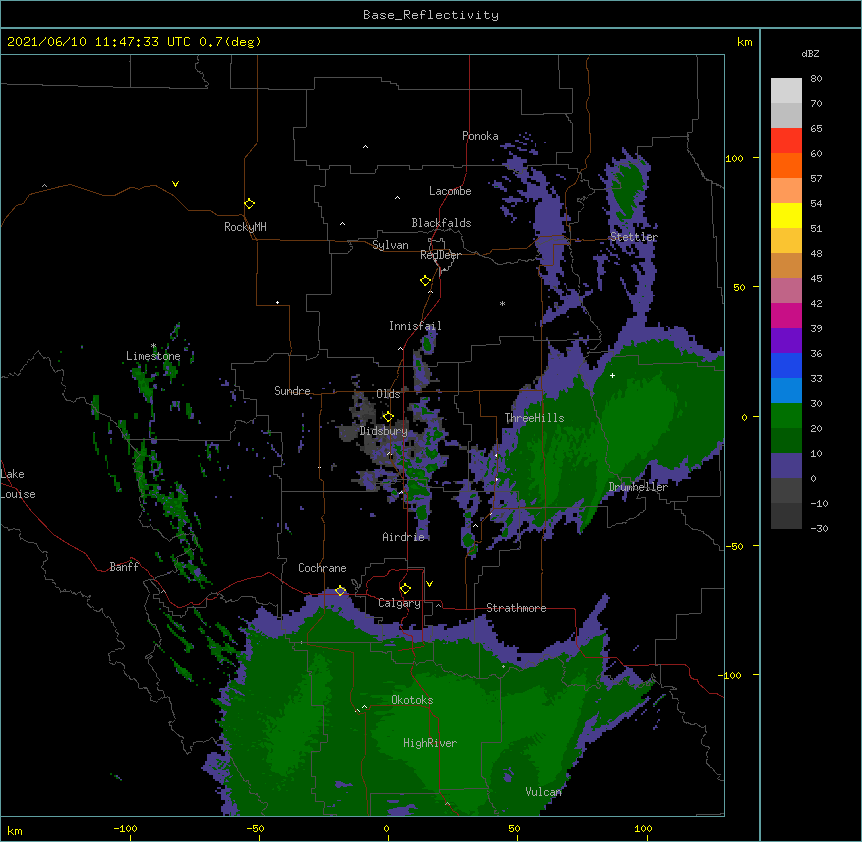
Task: Click the km unit label at top right
Action: pos(744,42)
